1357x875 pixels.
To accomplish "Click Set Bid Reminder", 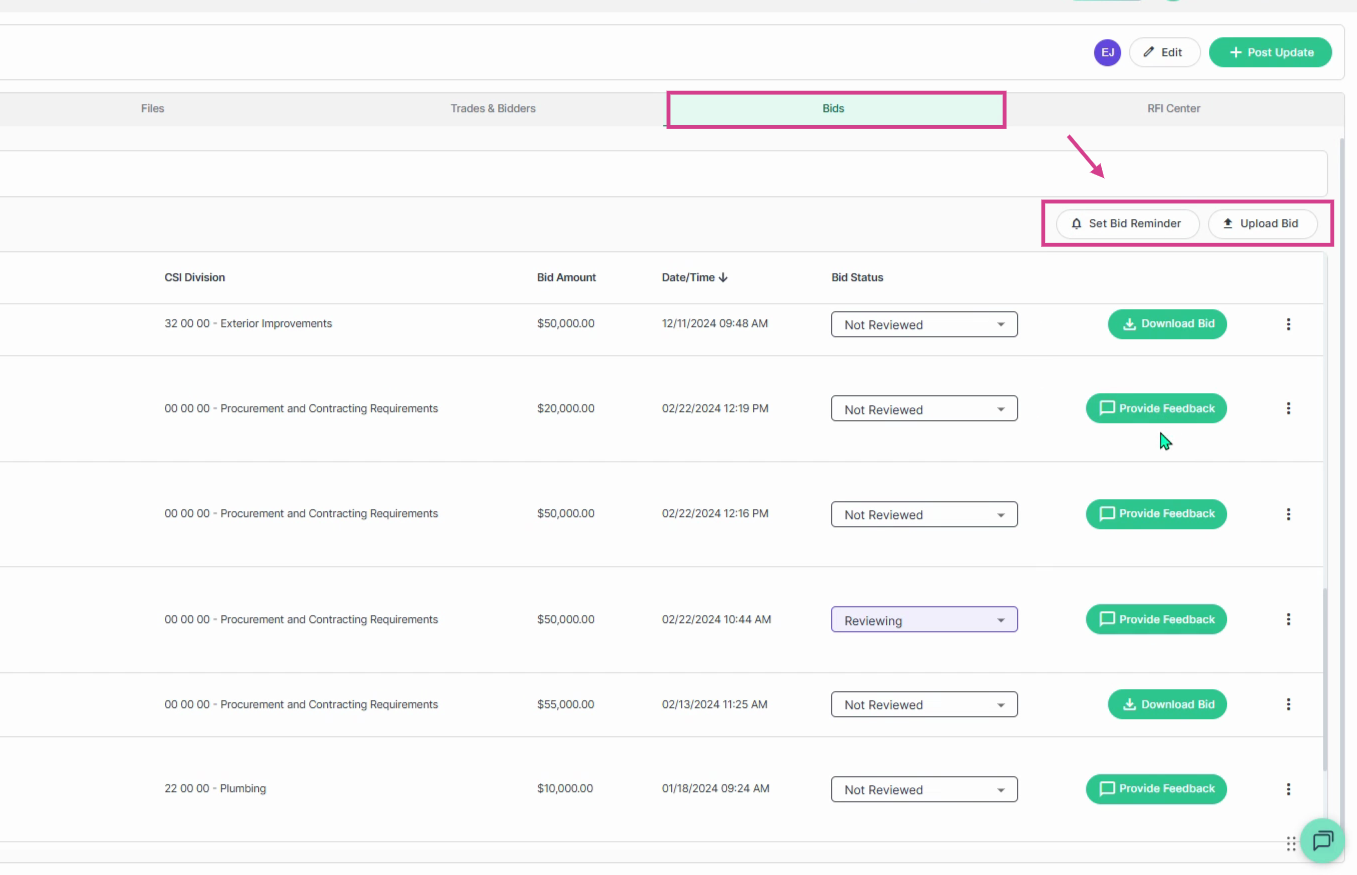I will click(x=1127, y=224).
